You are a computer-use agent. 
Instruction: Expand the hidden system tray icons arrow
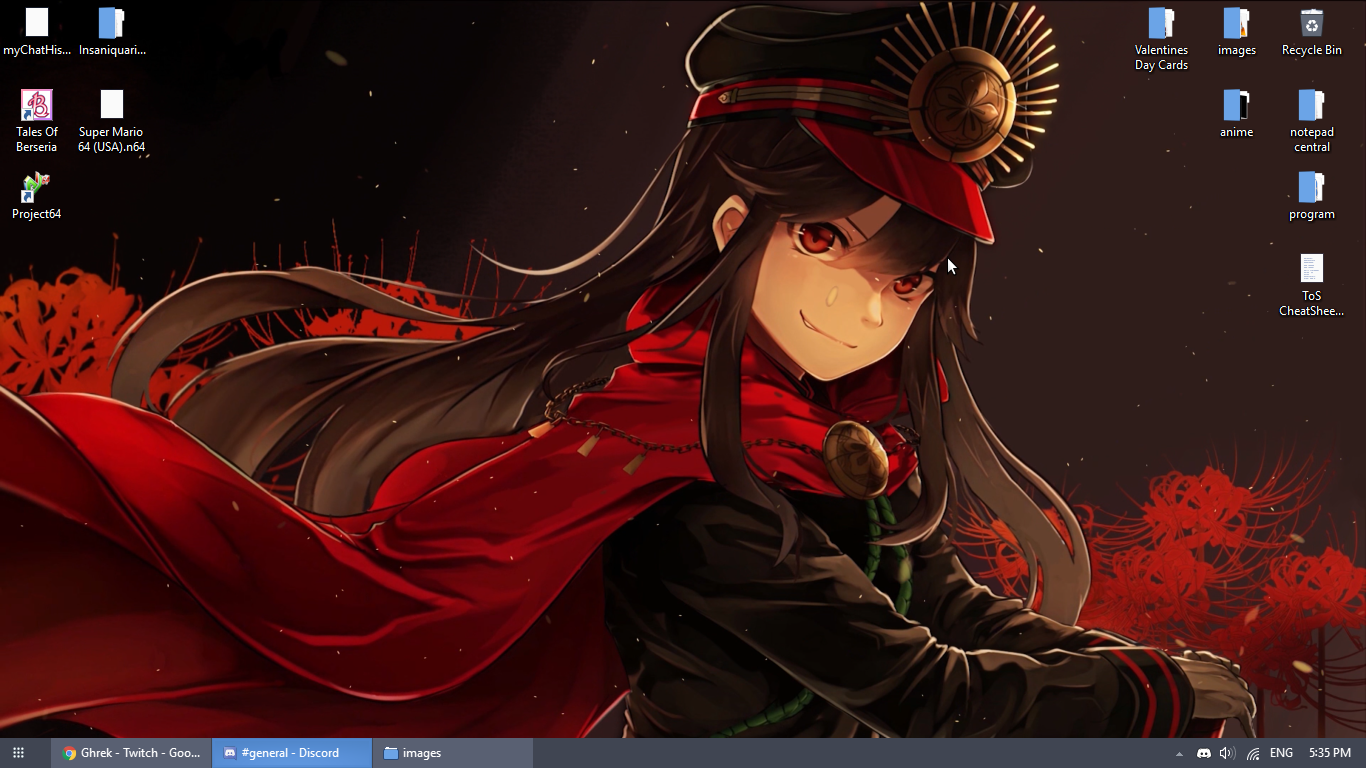(1179, 753)
